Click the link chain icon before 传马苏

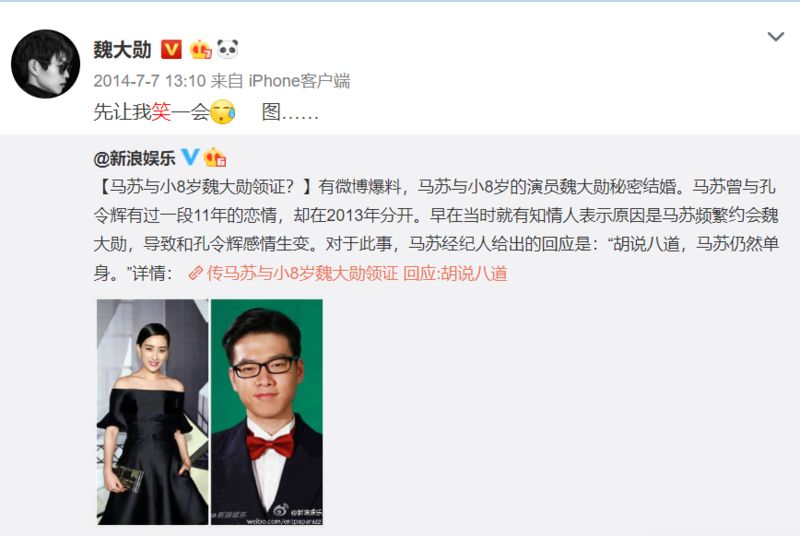tap(195, 274)
